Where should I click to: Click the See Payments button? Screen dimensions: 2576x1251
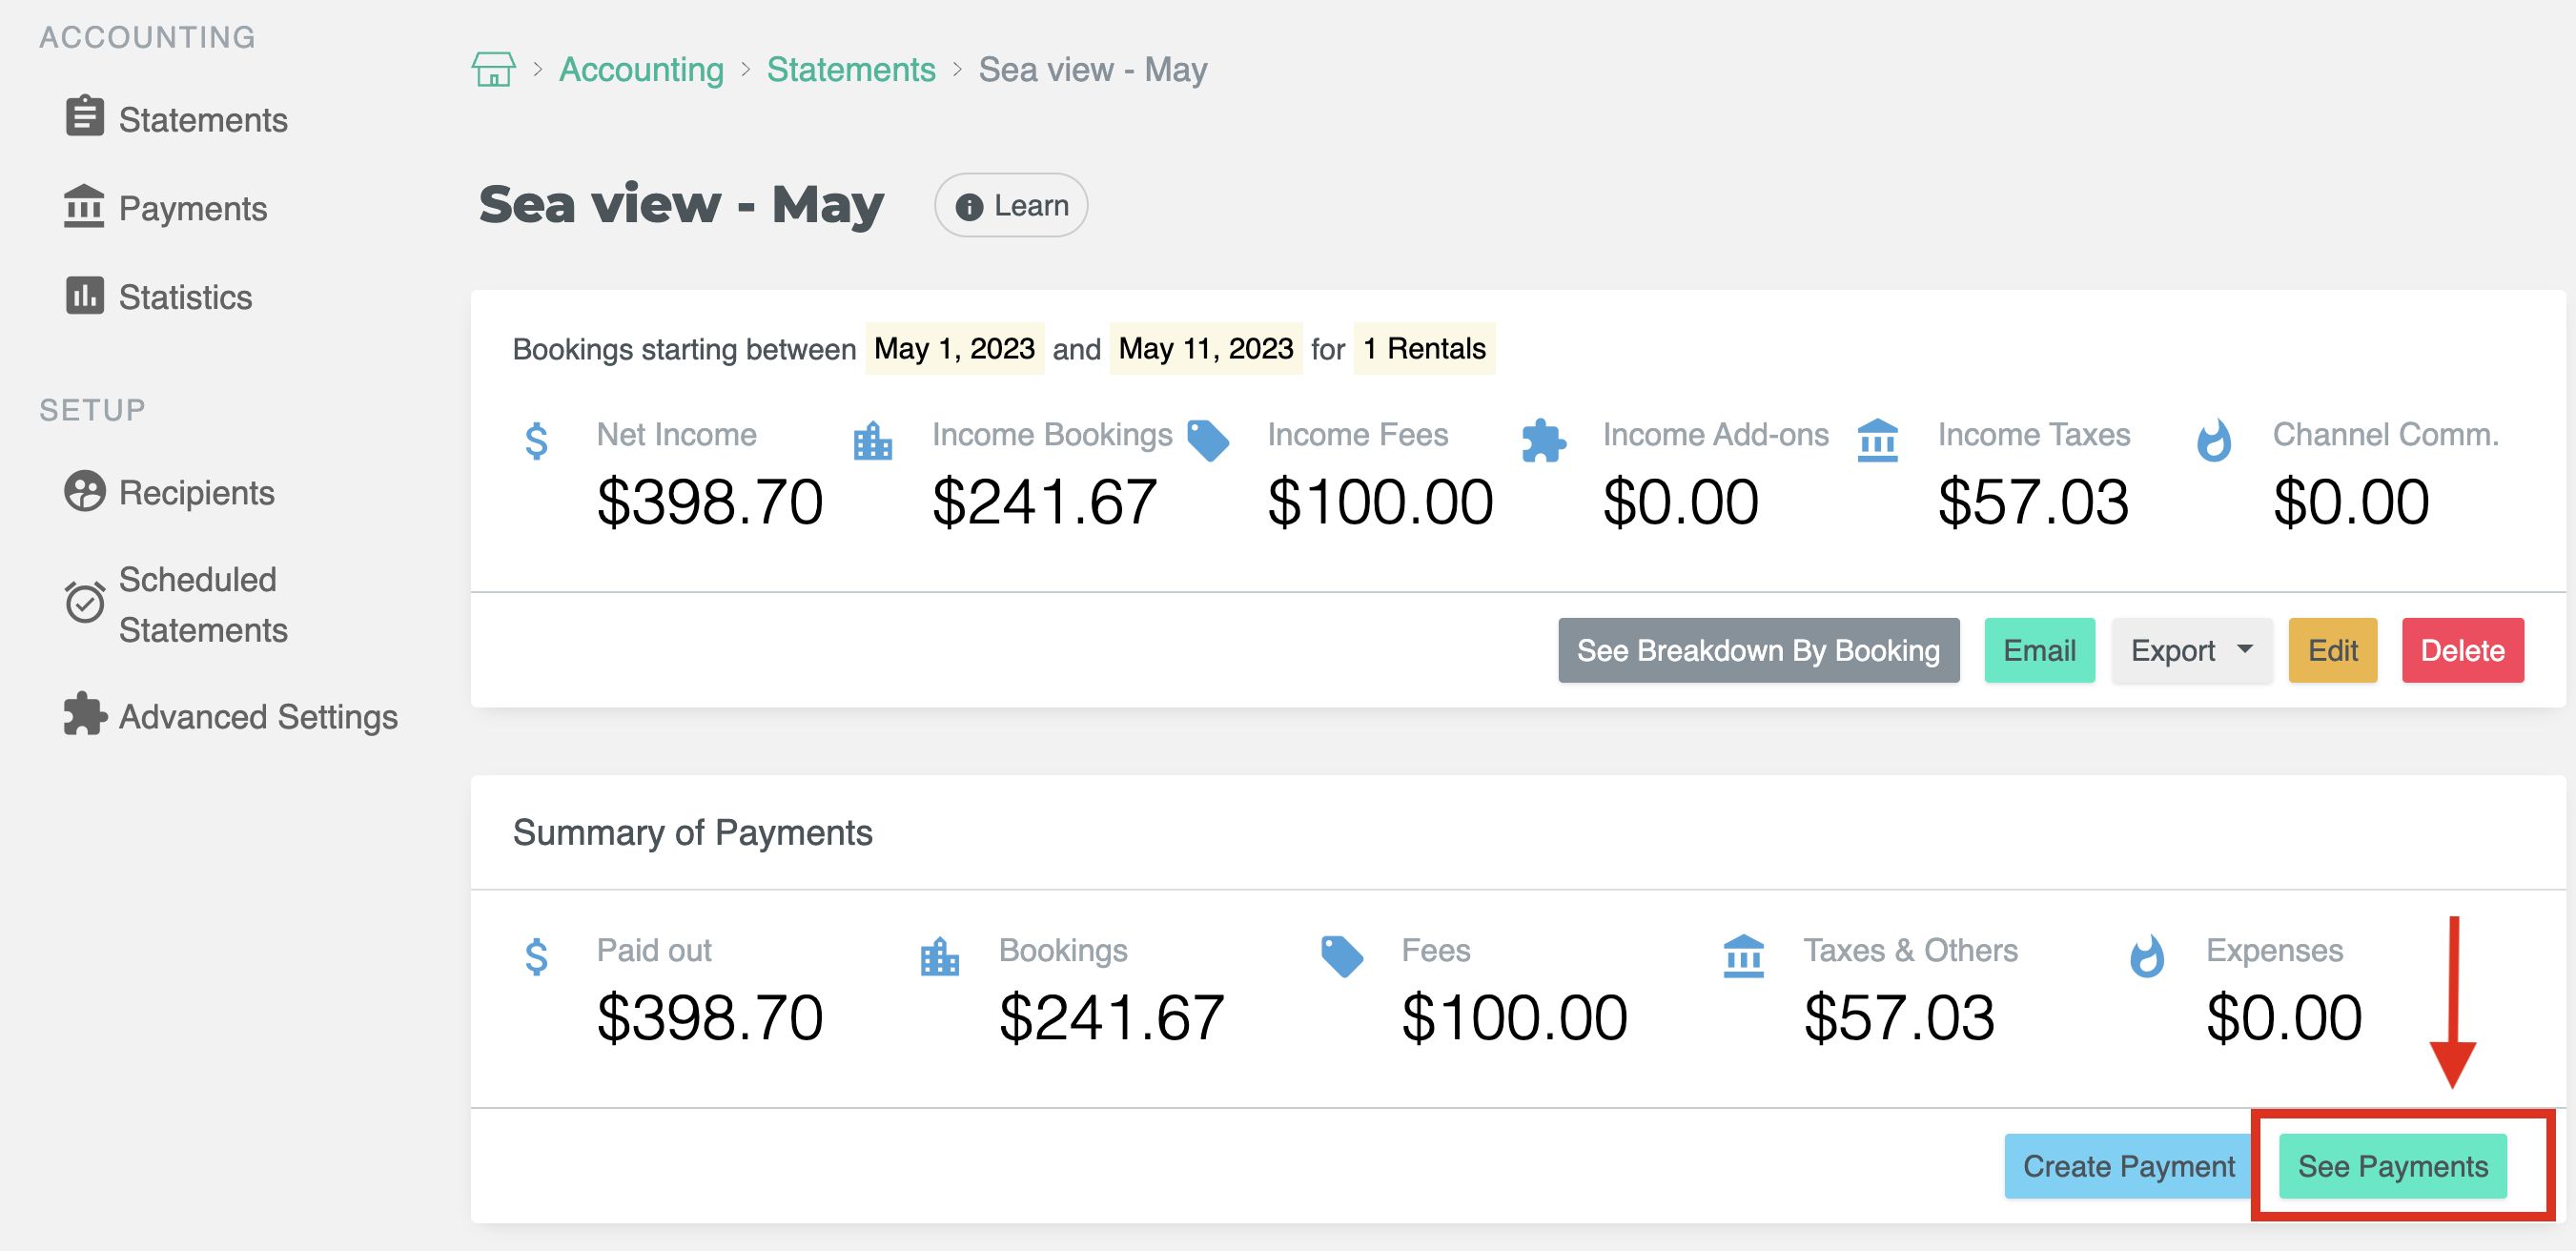(2391, 1166)
